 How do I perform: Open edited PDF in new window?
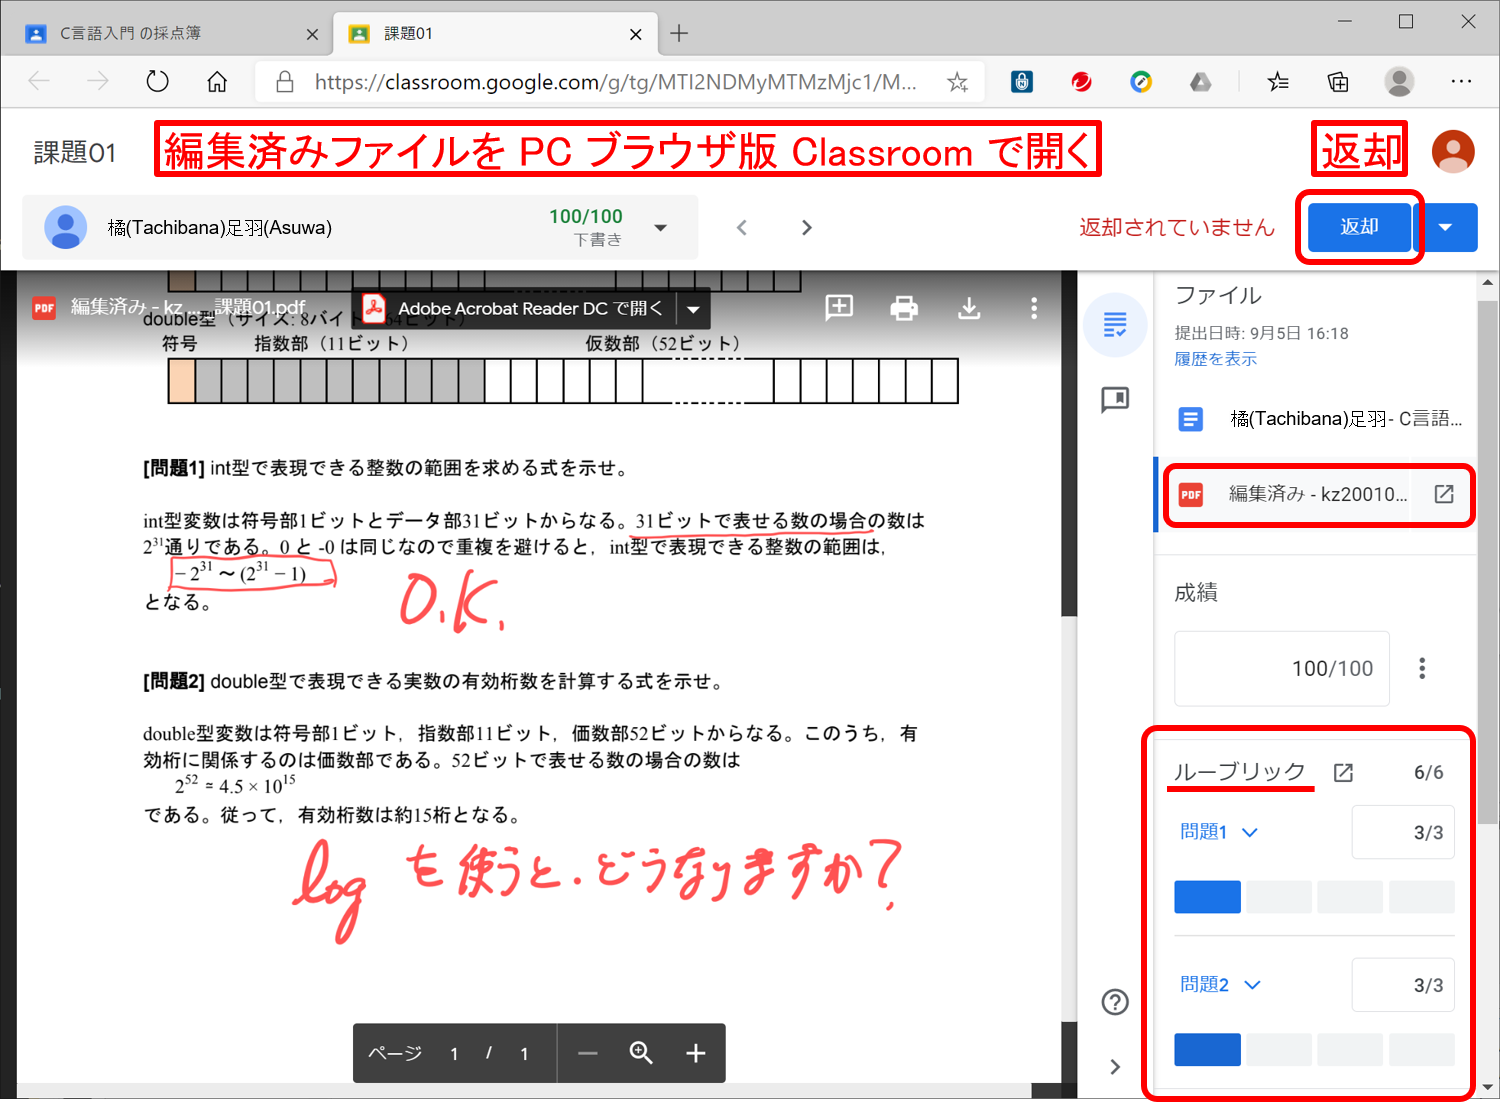tap(1444, 494)
